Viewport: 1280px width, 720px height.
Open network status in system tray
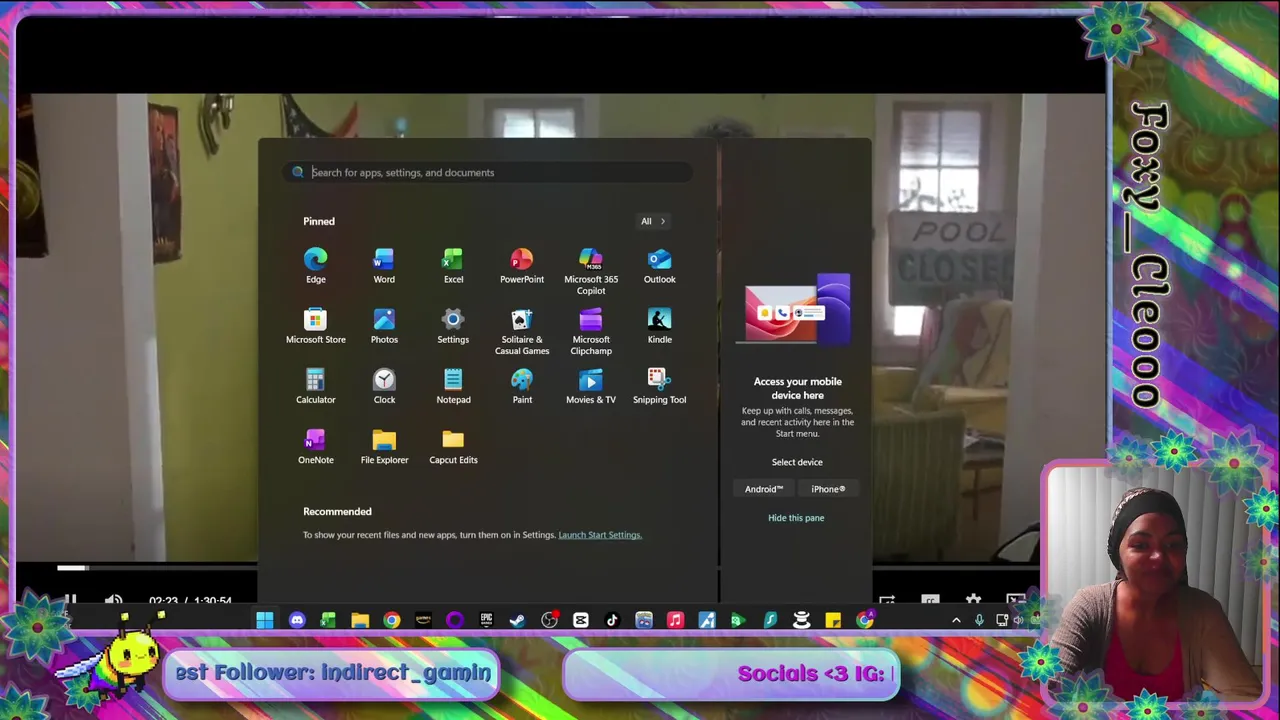click(x=1002, y=620)
